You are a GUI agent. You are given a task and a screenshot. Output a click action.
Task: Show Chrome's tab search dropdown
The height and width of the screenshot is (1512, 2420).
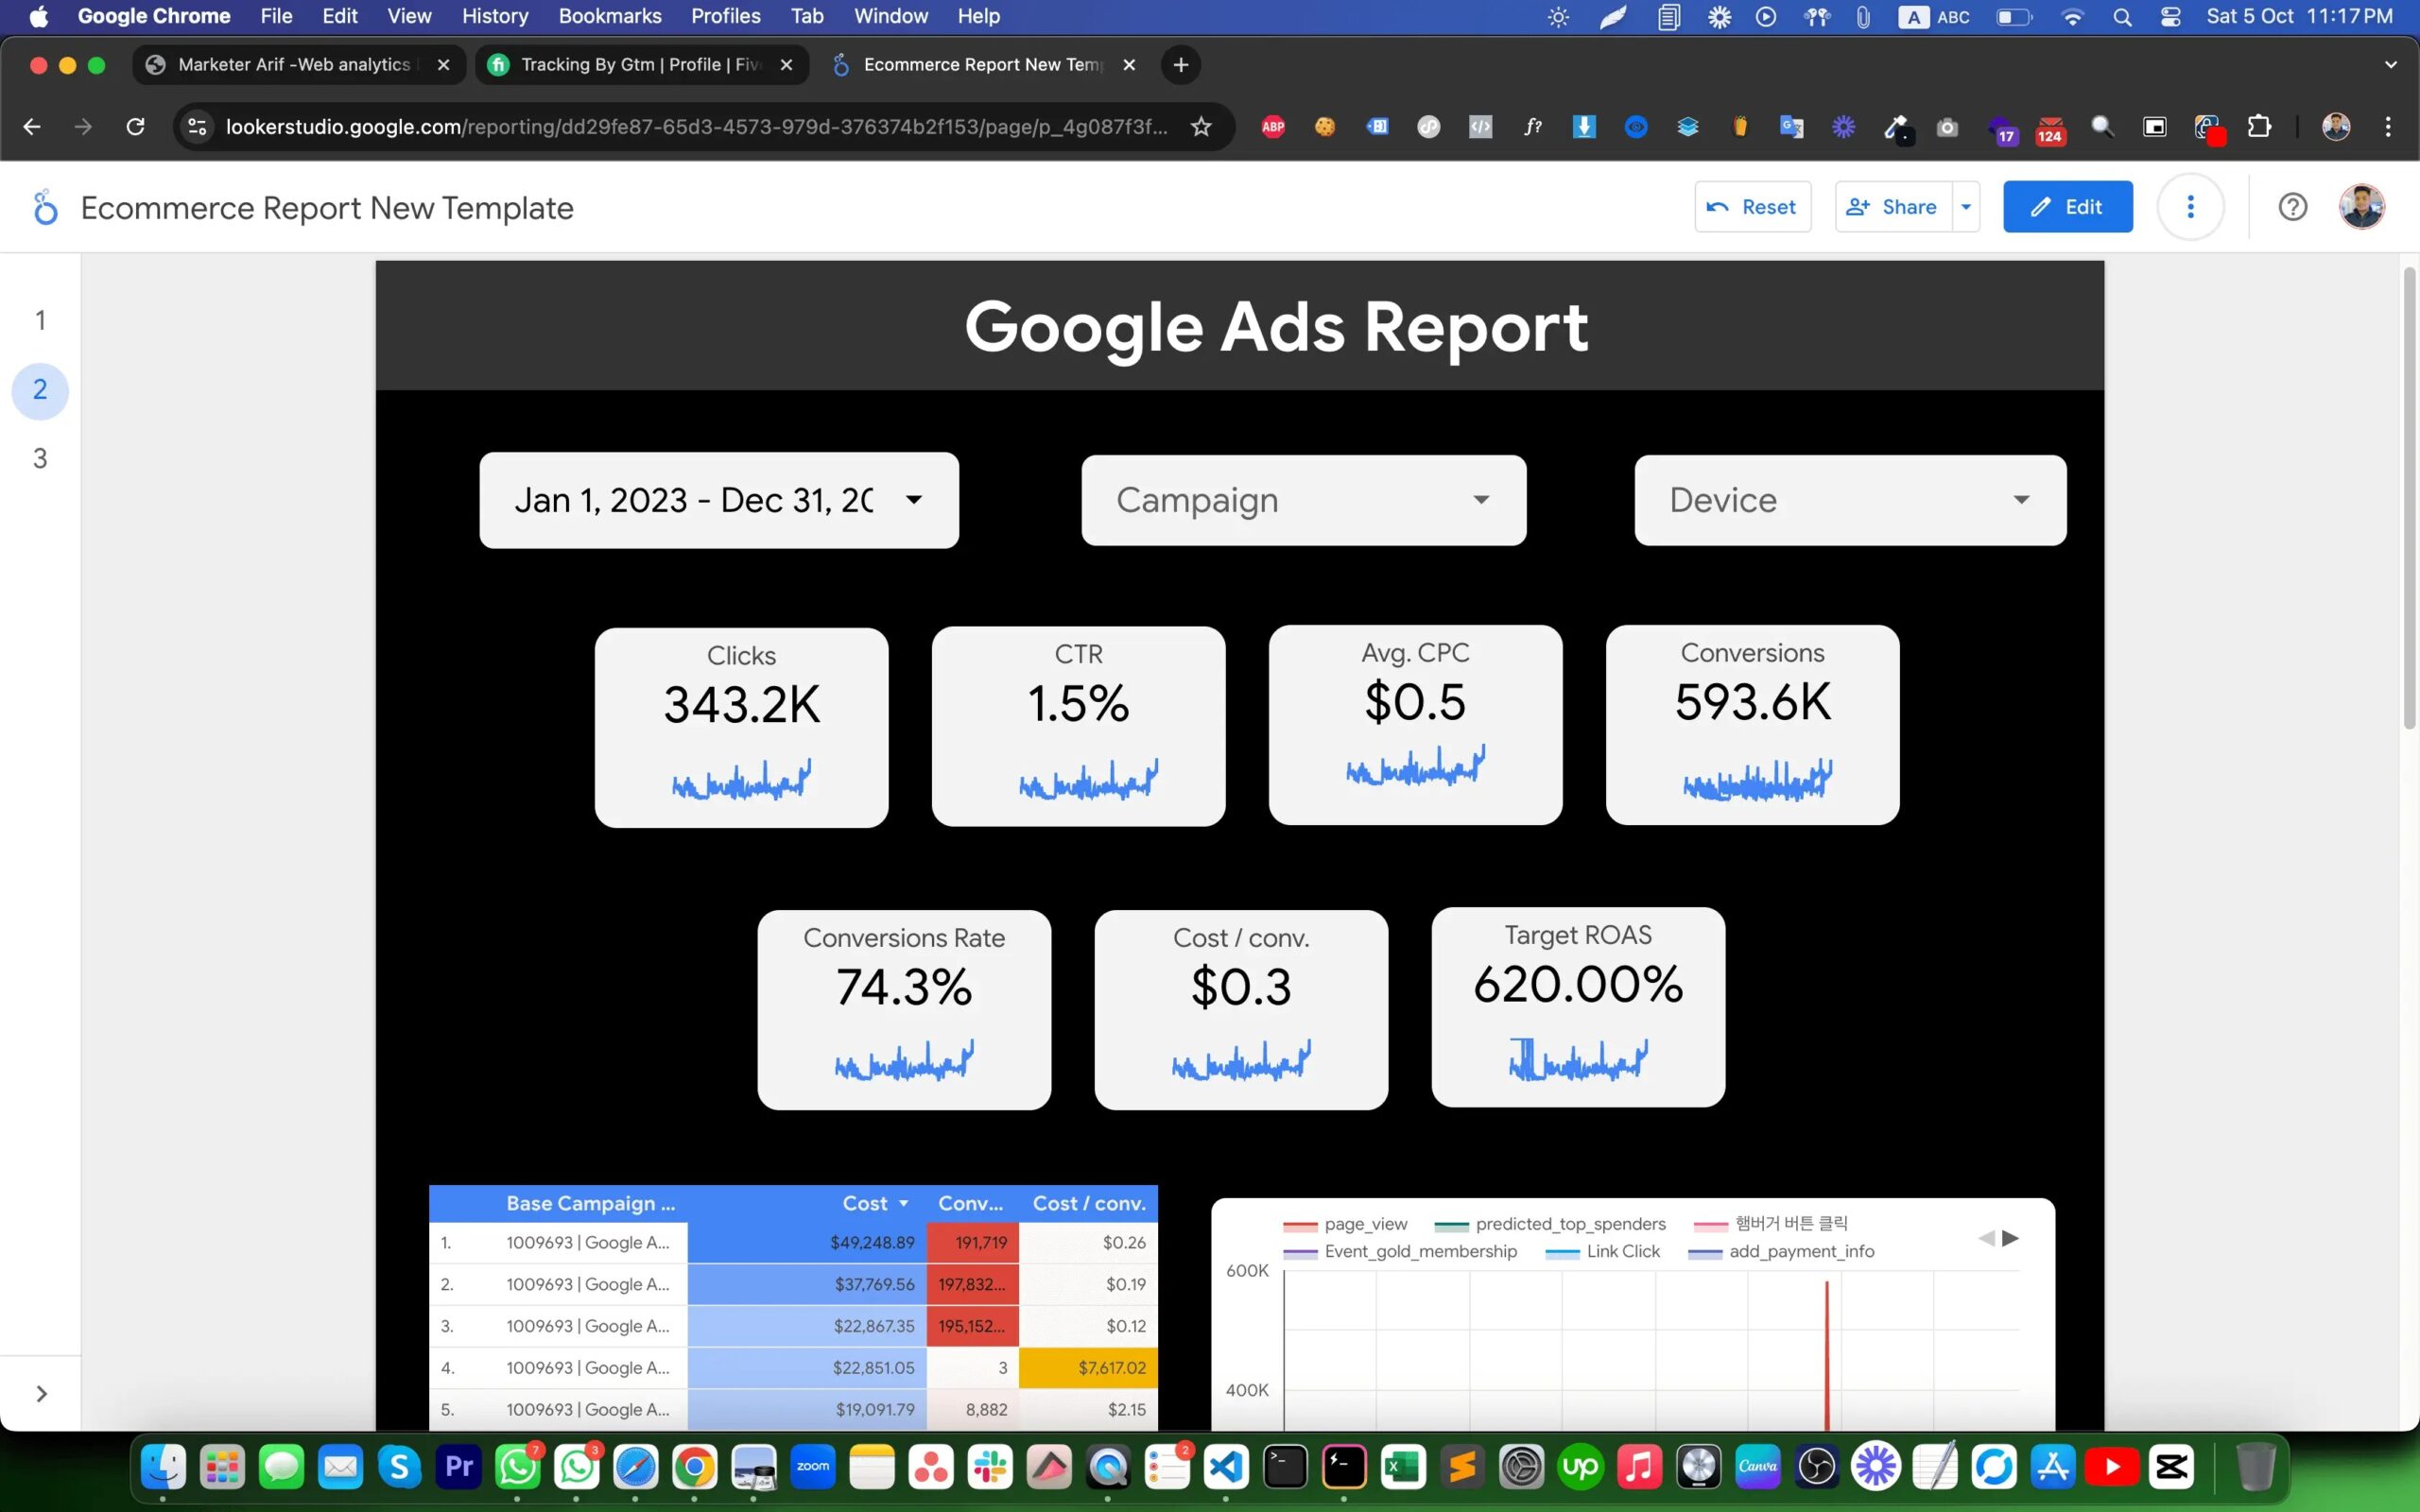click(x=2390, y=64)
